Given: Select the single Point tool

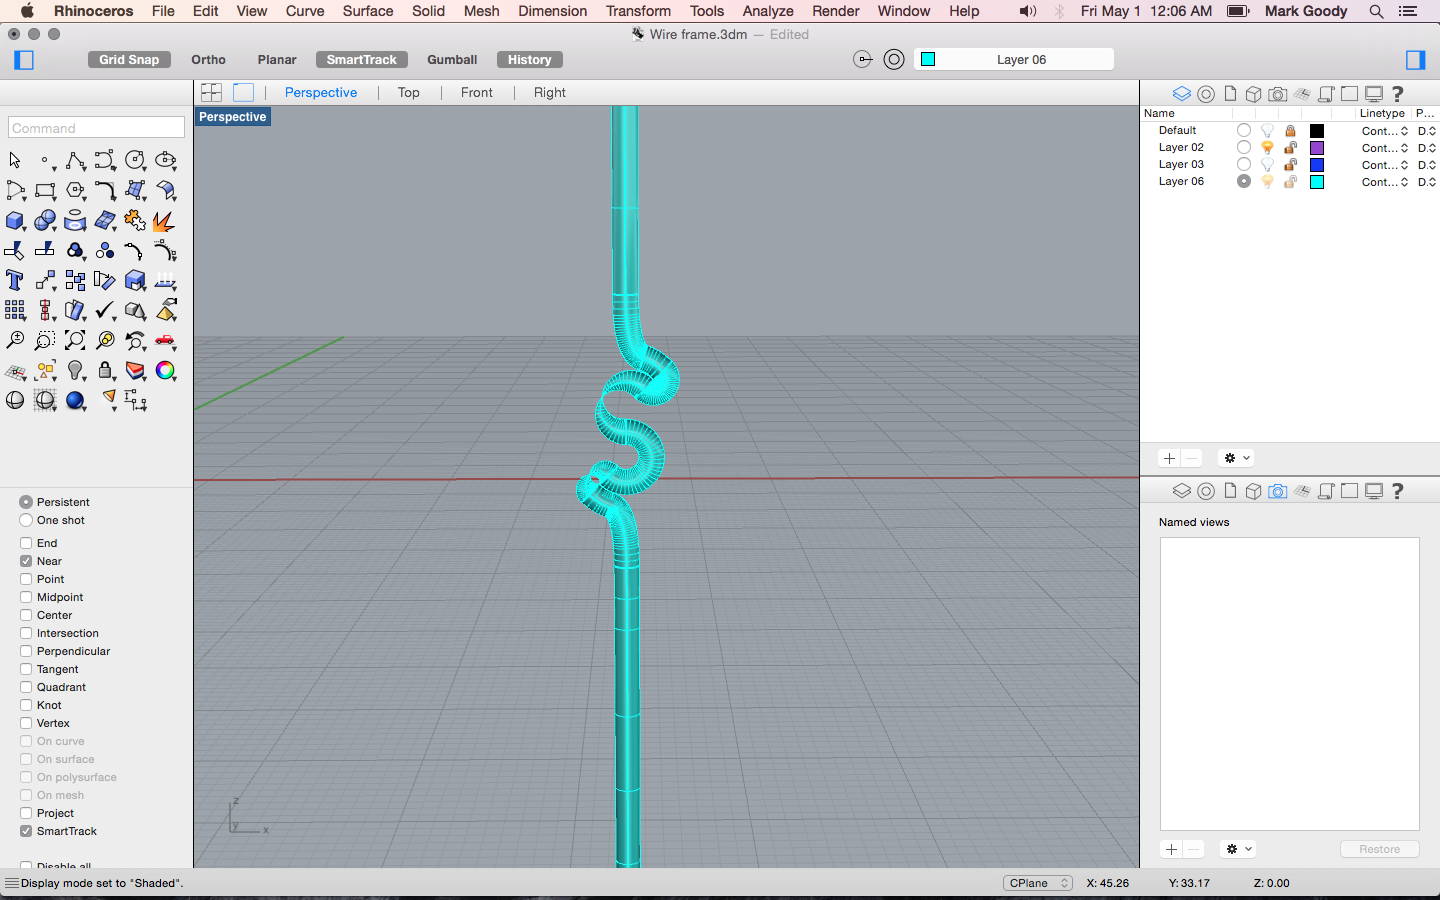Looking at the screenshot, I should (45, 161).
